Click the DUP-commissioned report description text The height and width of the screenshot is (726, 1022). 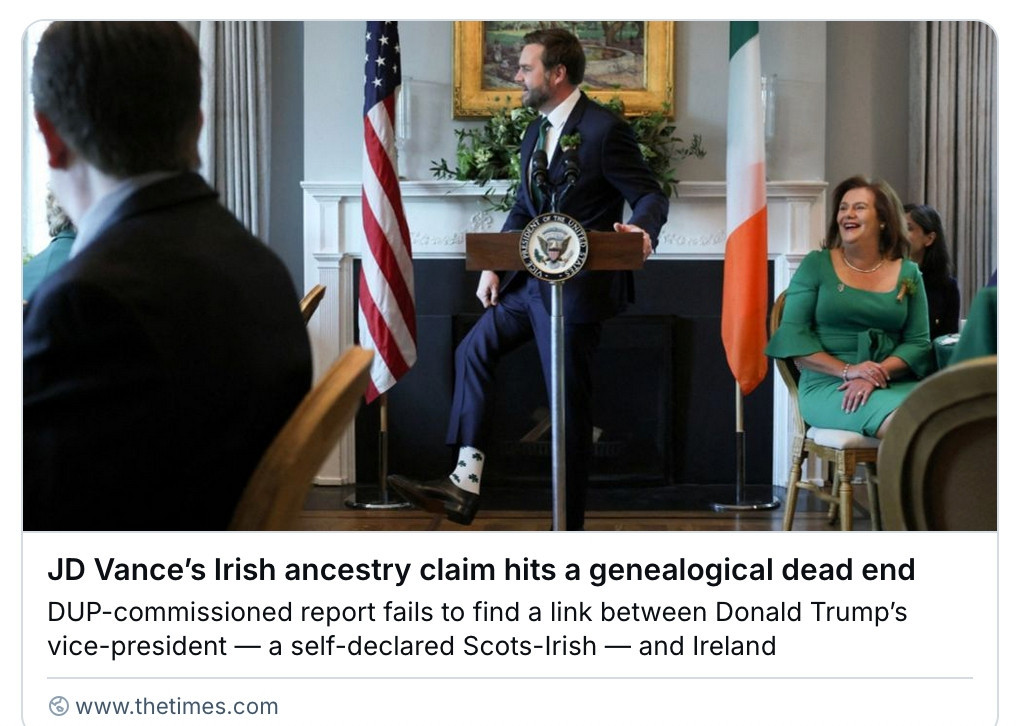[477, 629]
